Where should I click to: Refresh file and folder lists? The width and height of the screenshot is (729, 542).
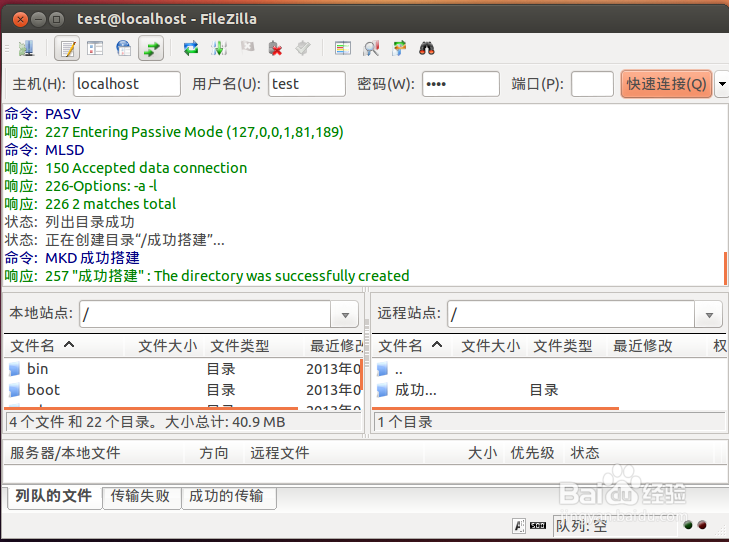pos(191,48)
